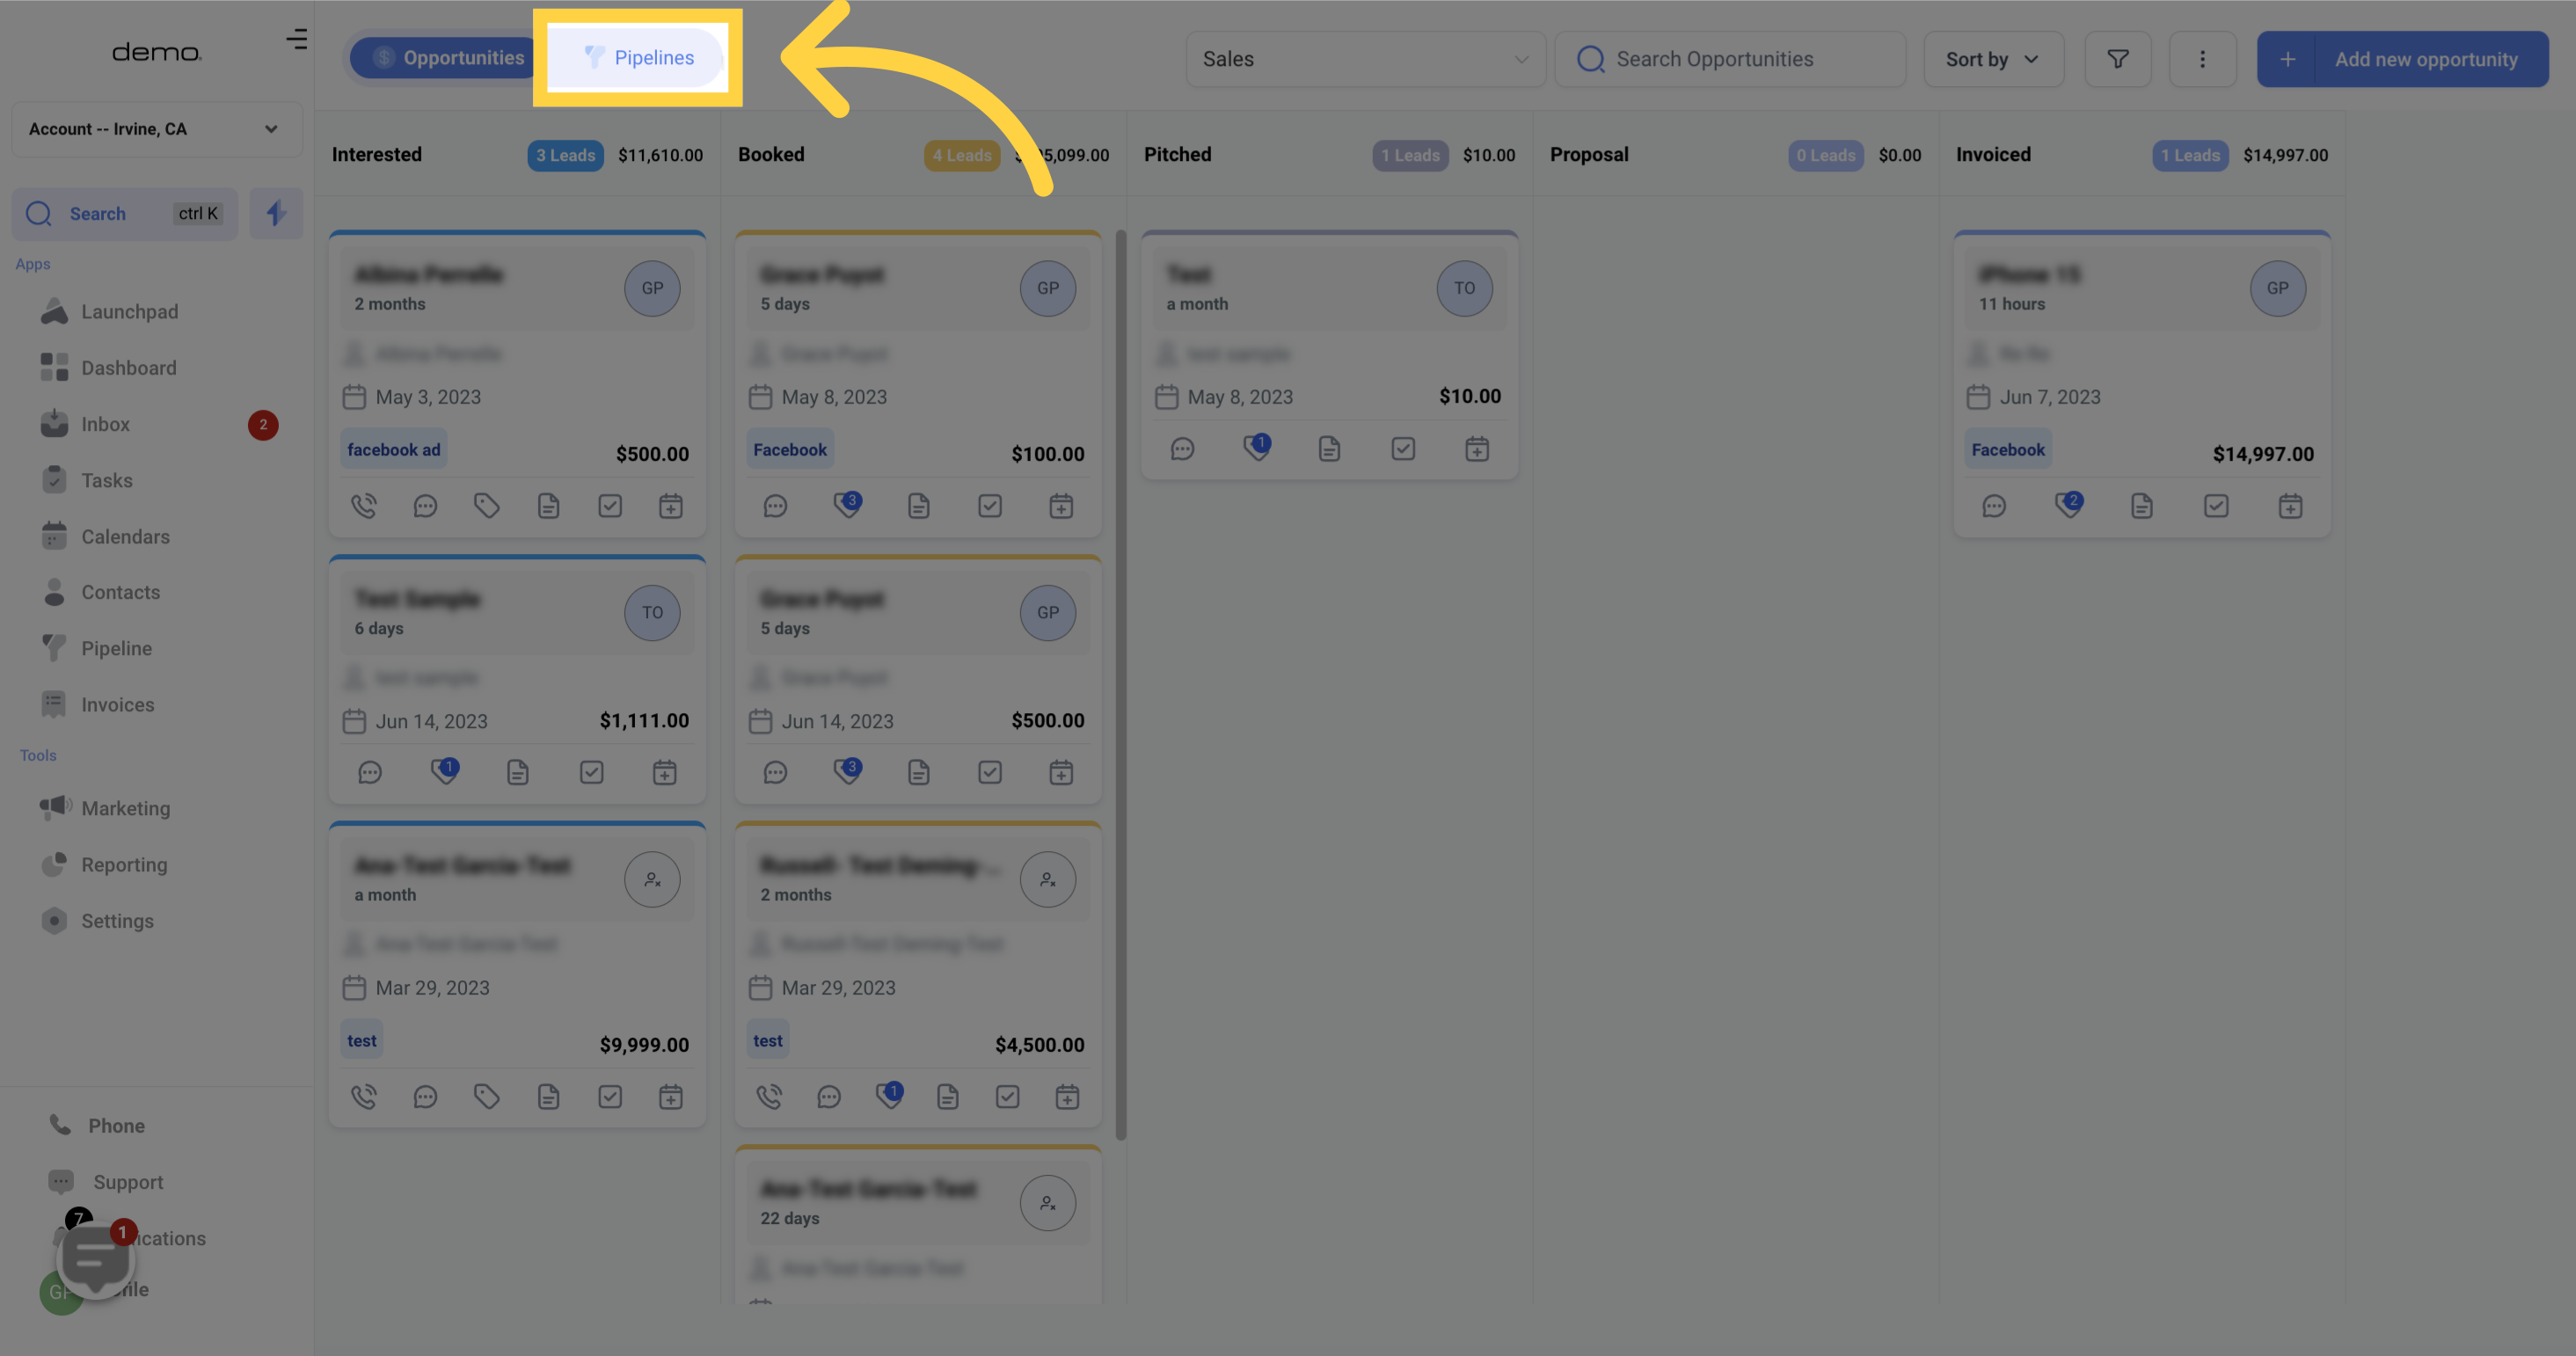The image size is (2576, 1356).
Task: Open the three-dot options menu in the toolbar
Action: coord(2203,59)
